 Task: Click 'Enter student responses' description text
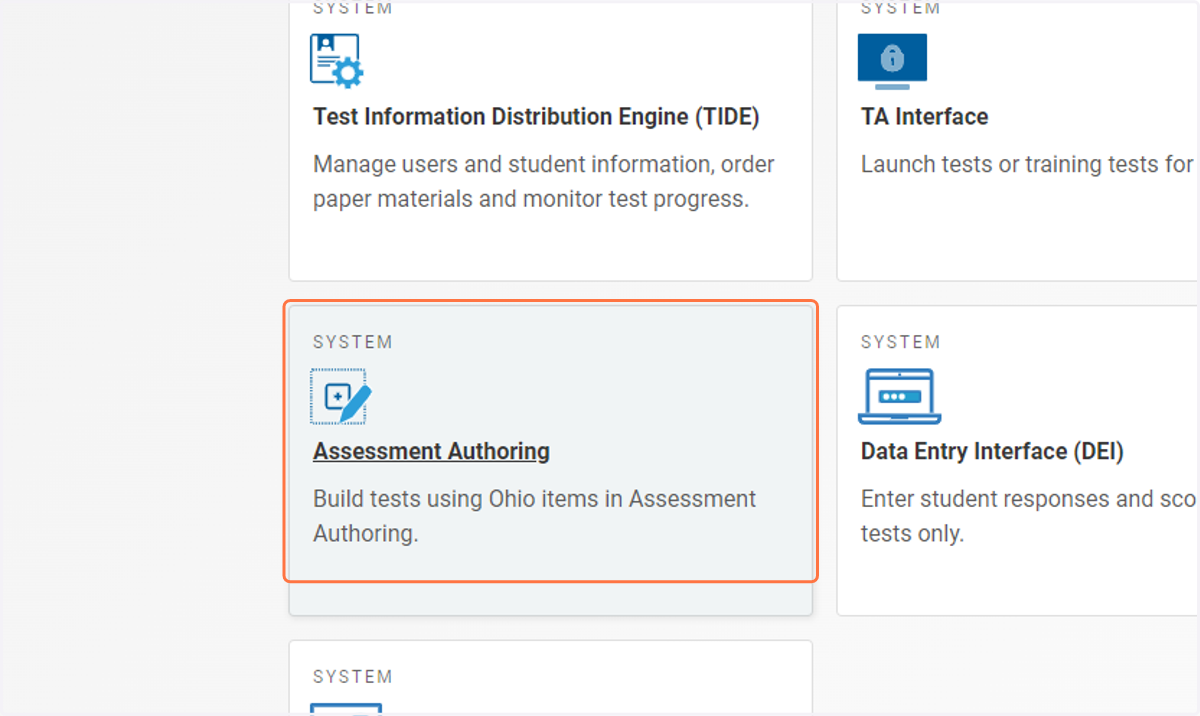coord(1029,516)
